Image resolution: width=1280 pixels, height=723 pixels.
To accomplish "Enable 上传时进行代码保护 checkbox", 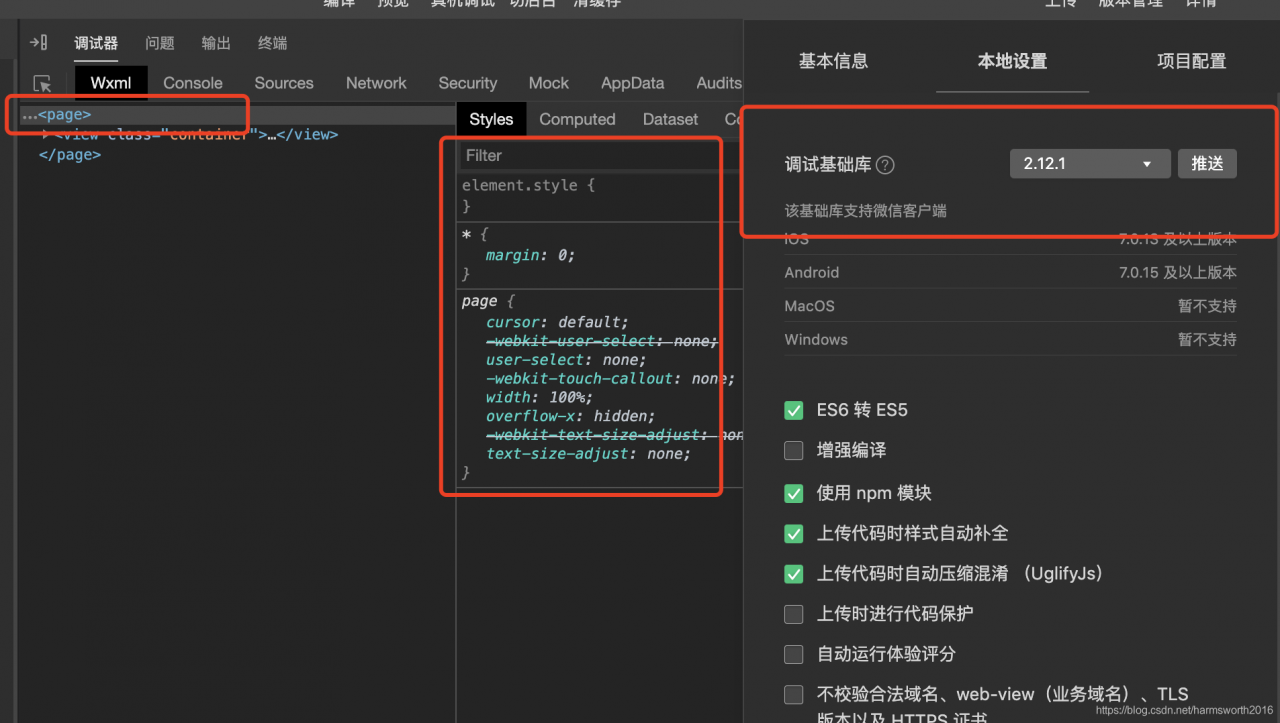I will 794,614.
